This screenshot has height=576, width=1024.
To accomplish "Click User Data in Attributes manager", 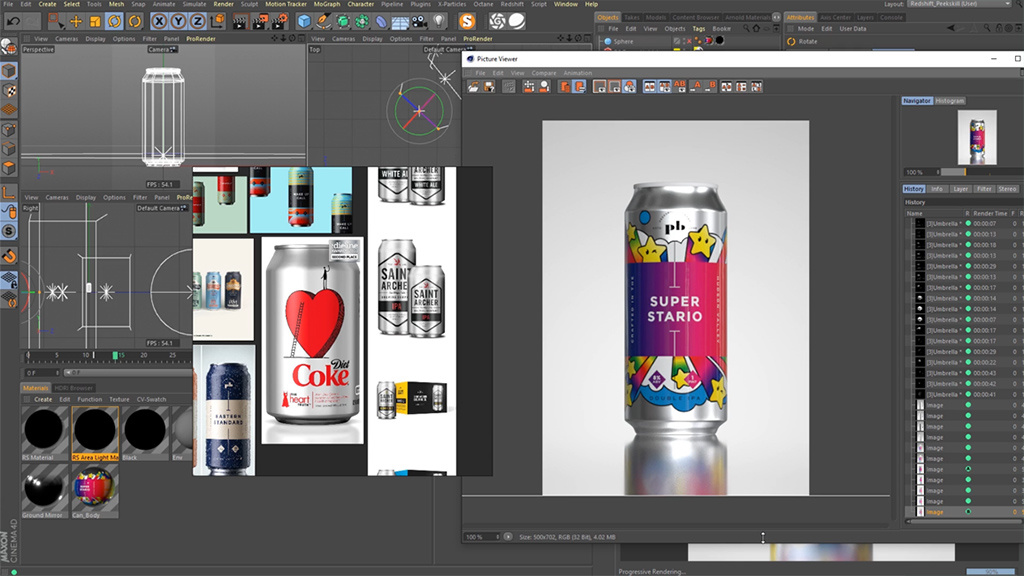I will (853, 29).
